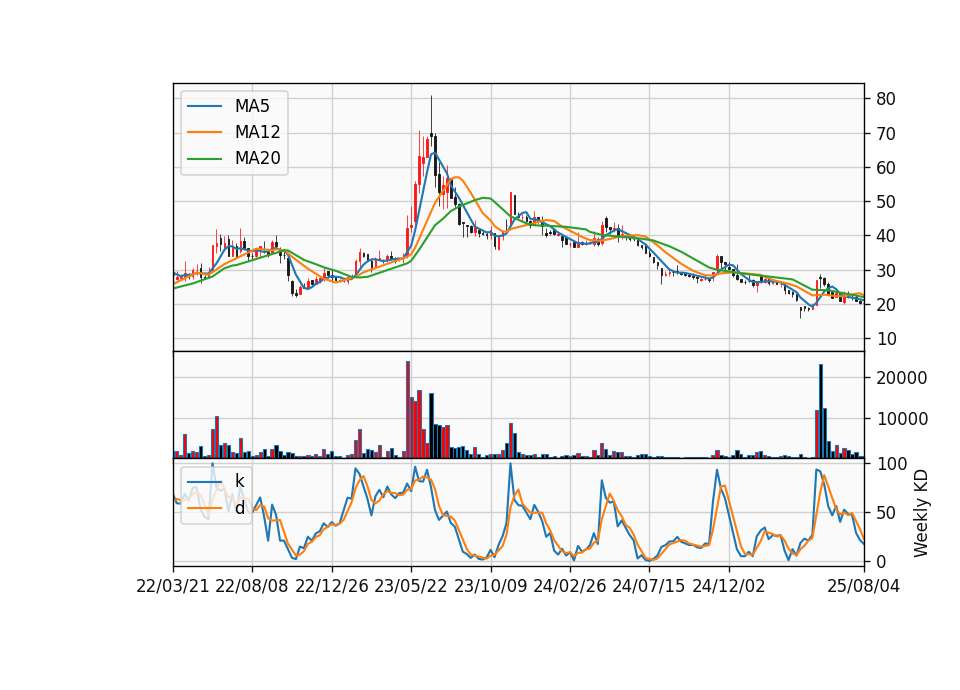This screenshot has height=690, width=960.
Task: Click the 22/08/08 date axis label
Action: (252, 586)
